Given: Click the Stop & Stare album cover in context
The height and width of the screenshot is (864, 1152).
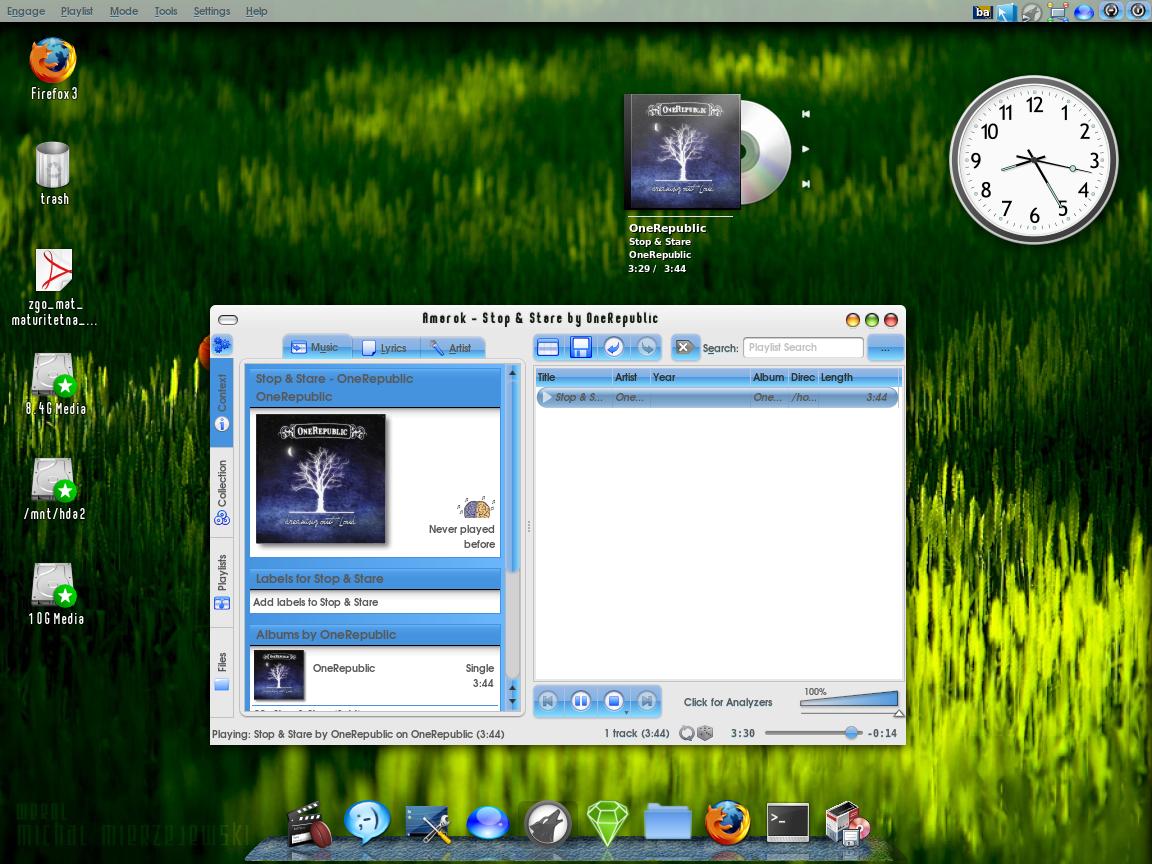Looking at the screenshot, I should (x=320, y=478).
